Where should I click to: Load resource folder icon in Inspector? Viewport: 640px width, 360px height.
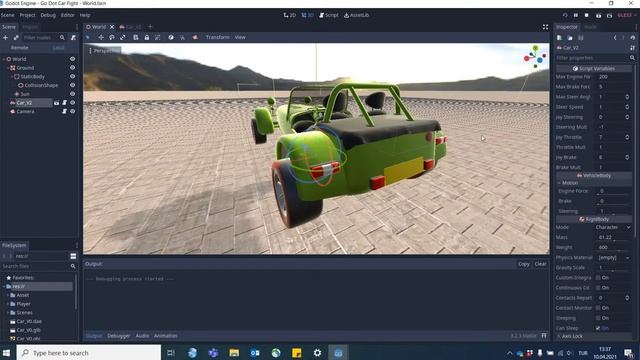[570, 38]
